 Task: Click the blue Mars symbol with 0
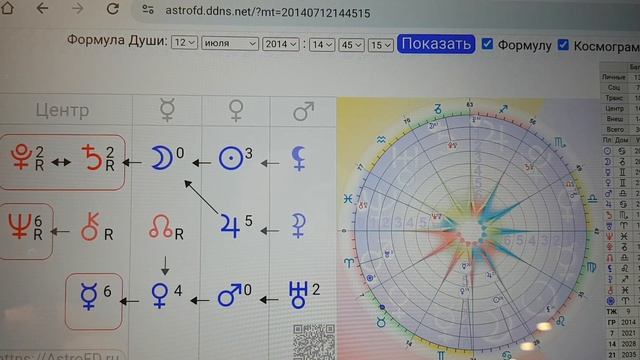point(229,296)
